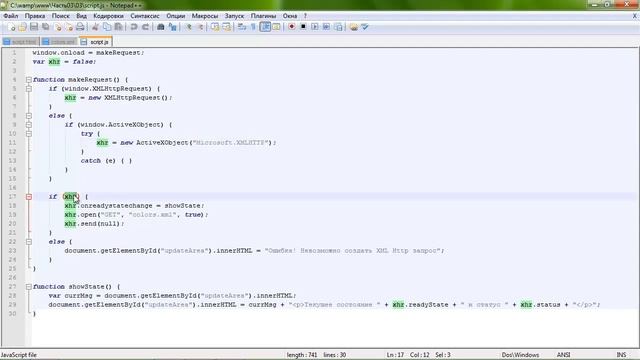Viewport: 640px width, 360px height.
Task: Paste from the clipboard using the Paste icon
Action: pos(118,27)
